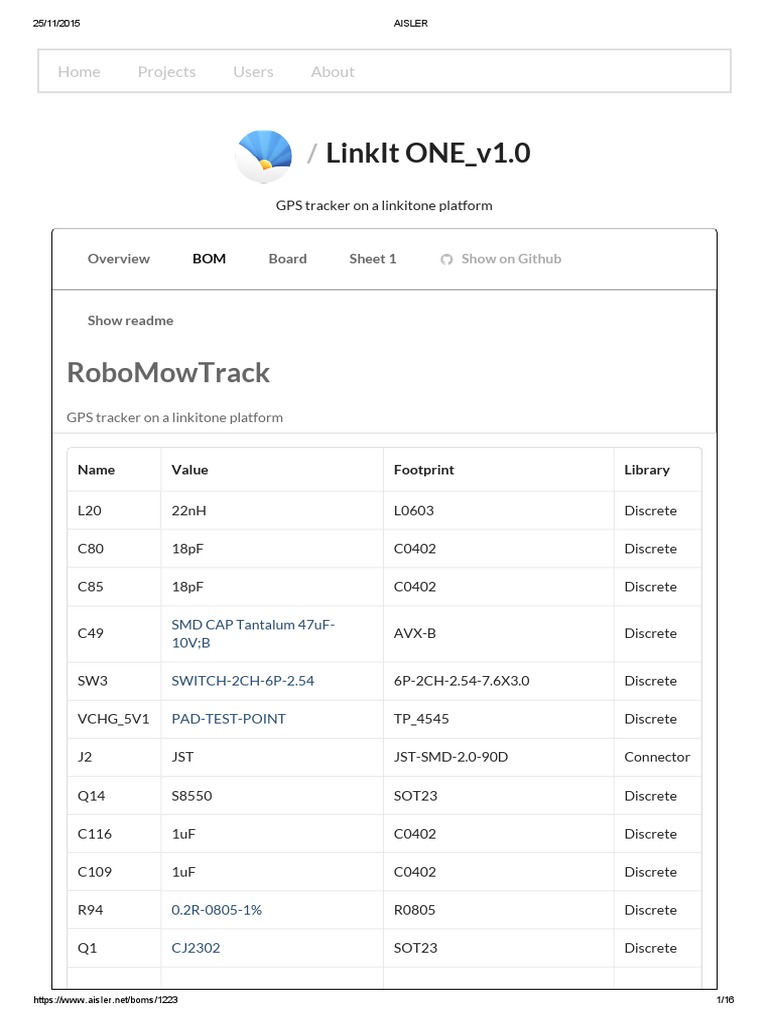
Task: Select the JST-SMD-2.0-90D footprint cell
Action: pos(499,757)
